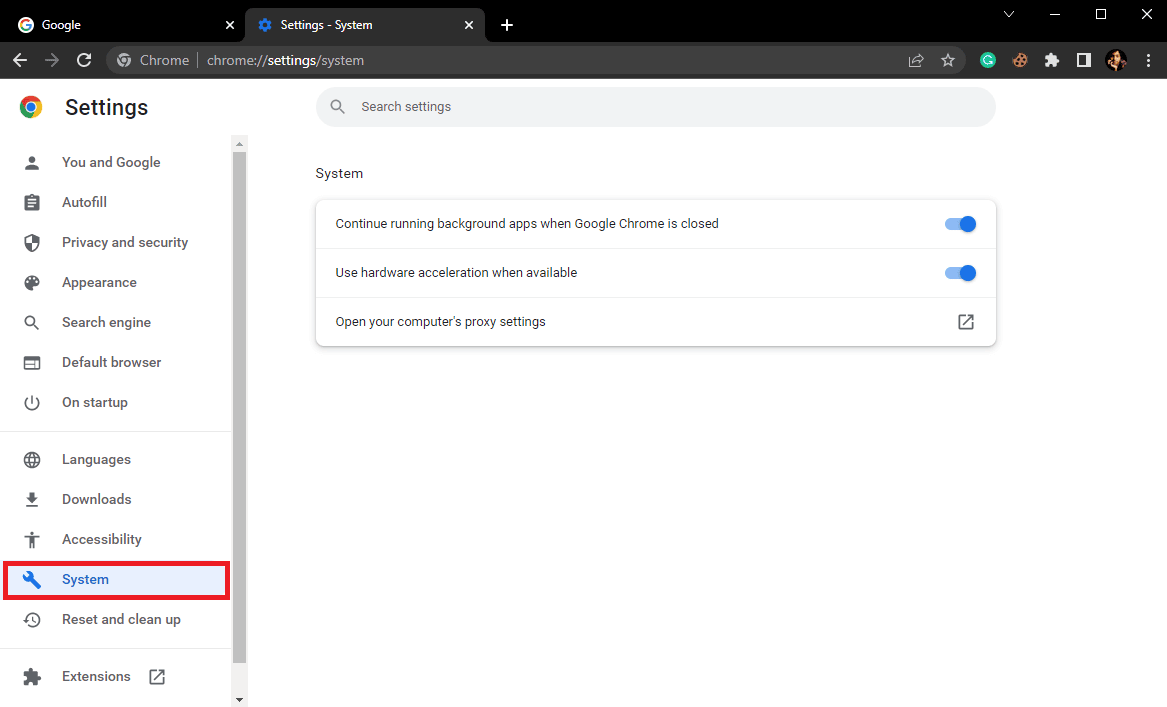The image size is (1167, 707).
Task: Bookmark this tab with the star icon
Action: pos(947,60)
